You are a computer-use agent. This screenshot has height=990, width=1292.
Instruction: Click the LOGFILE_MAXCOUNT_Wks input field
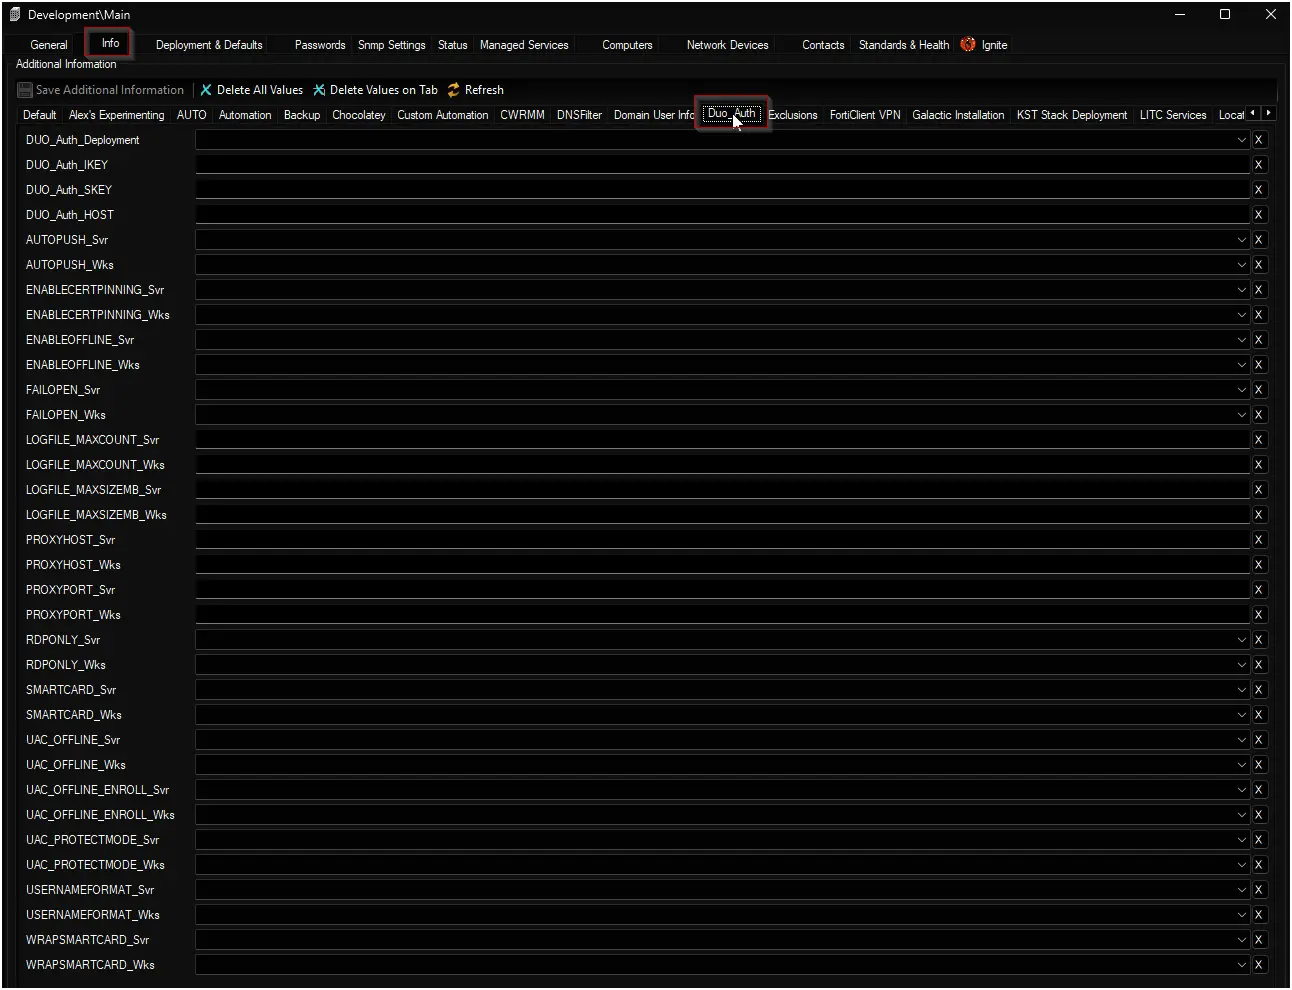pos(722,465)
